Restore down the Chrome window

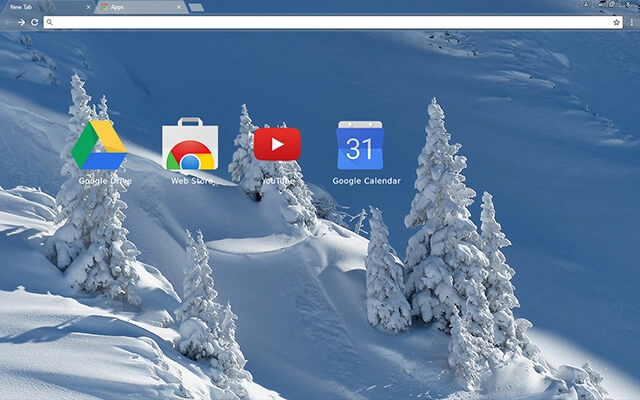click(x=613, y=4)
